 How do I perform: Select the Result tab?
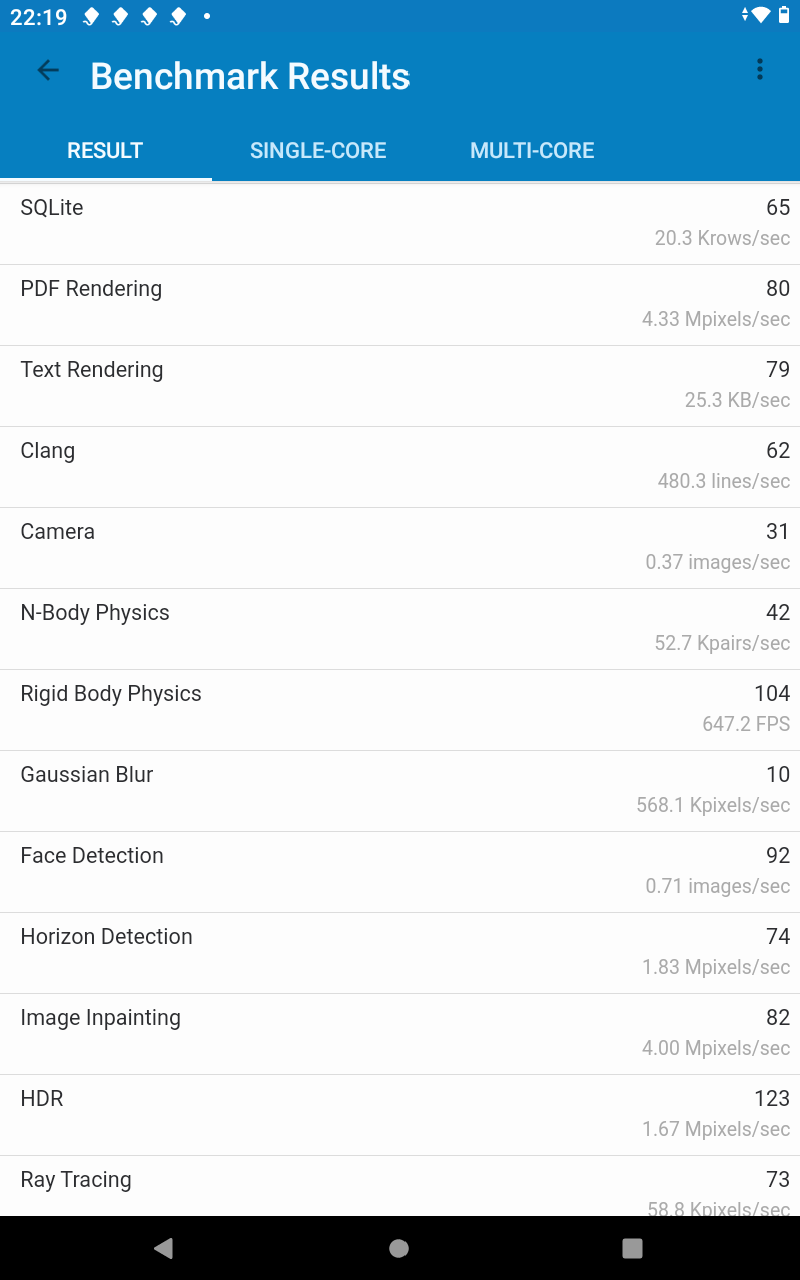click(105, 151)
